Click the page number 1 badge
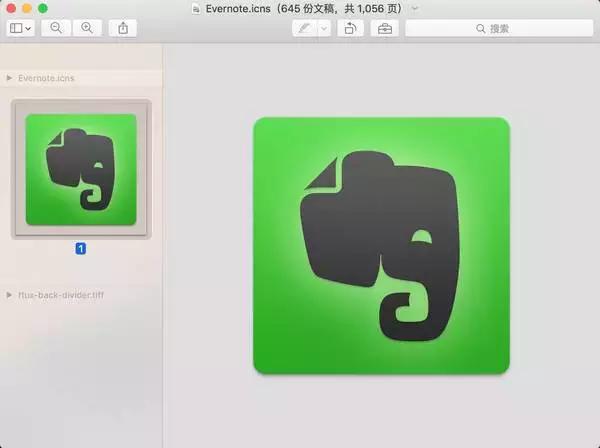Image resolution: width=600 pixels, height=448 pixels. [81, 249]
